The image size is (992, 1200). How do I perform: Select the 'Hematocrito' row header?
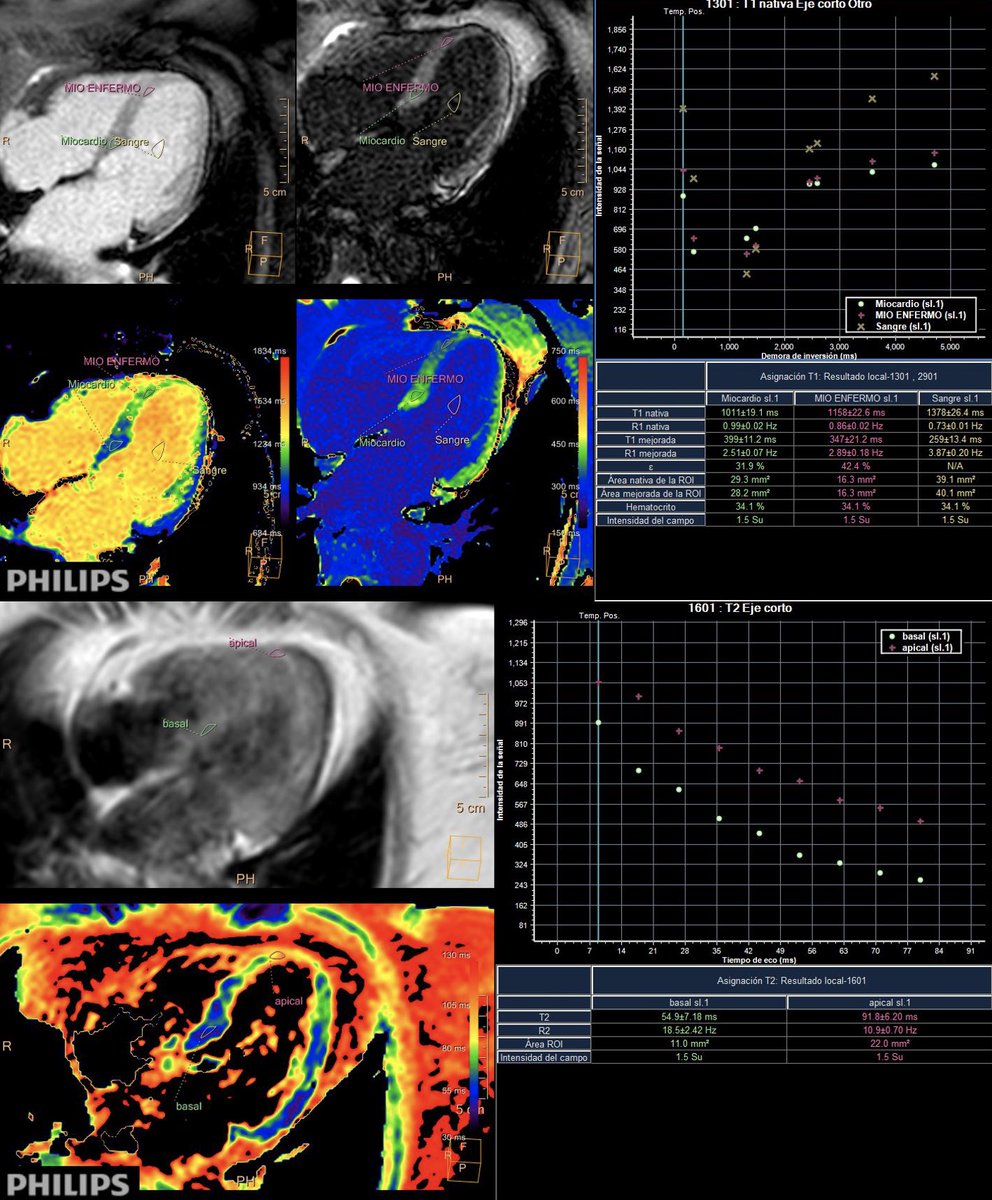coord(651,506)
